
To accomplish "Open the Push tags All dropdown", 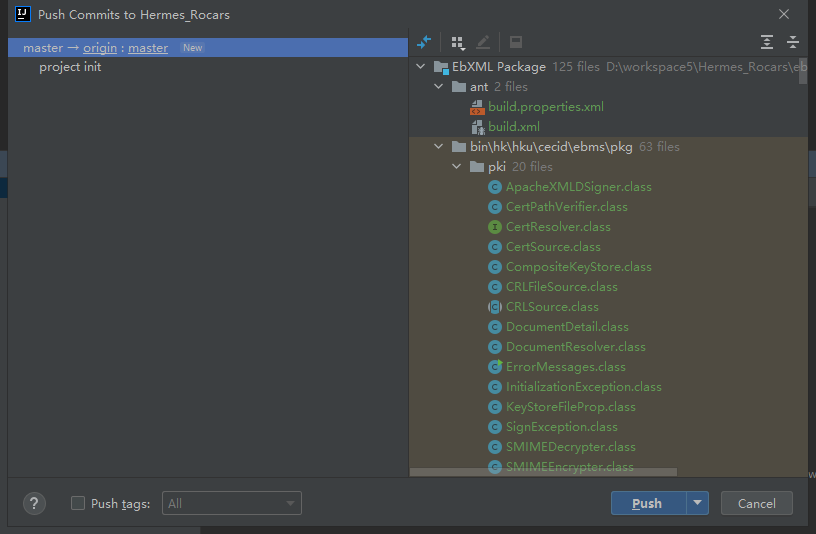I will [x=232, y=503].
